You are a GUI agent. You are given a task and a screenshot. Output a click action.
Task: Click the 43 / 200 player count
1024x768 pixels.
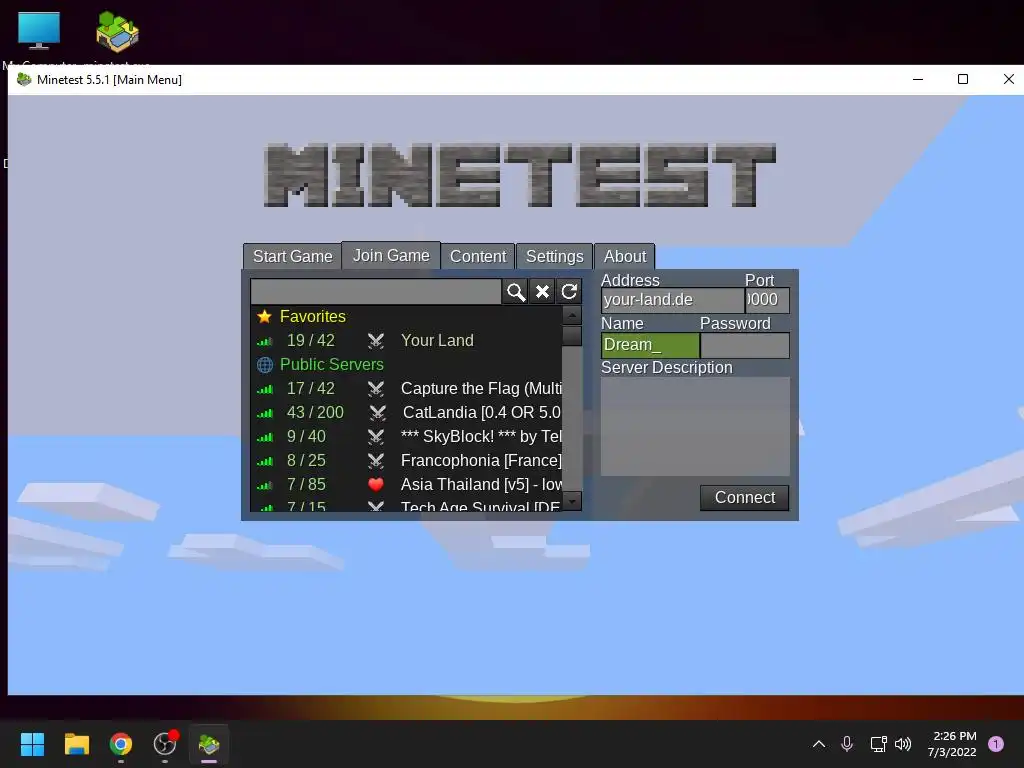(315, 413)
